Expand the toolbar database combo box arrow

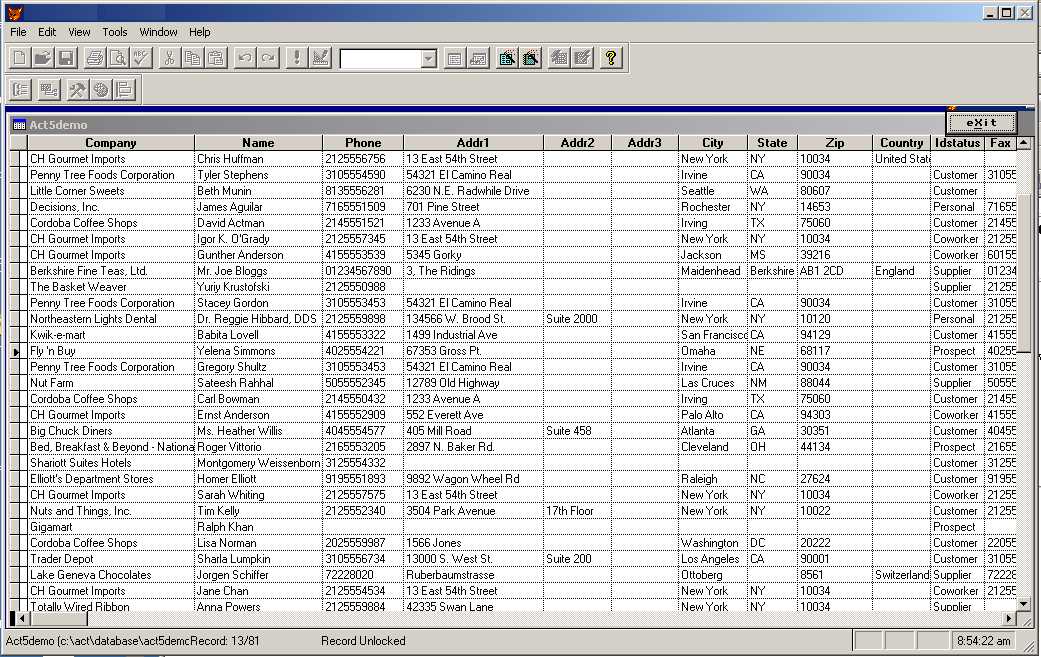428,59
